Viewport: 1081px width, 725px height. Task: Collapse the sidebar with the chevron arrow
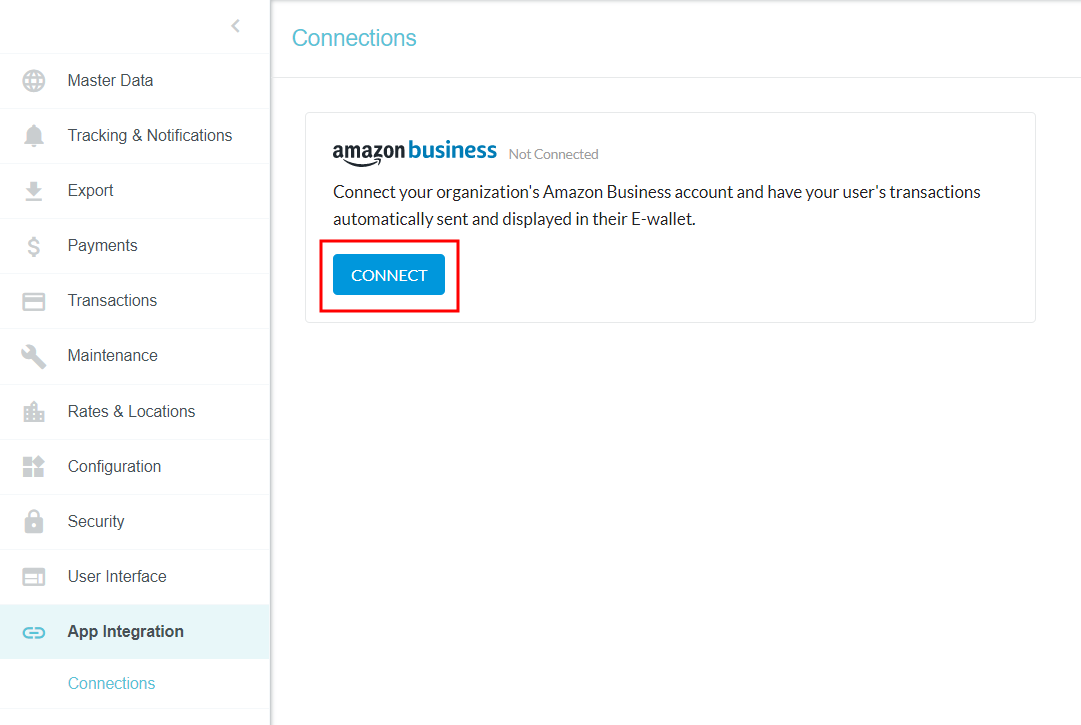236,26
